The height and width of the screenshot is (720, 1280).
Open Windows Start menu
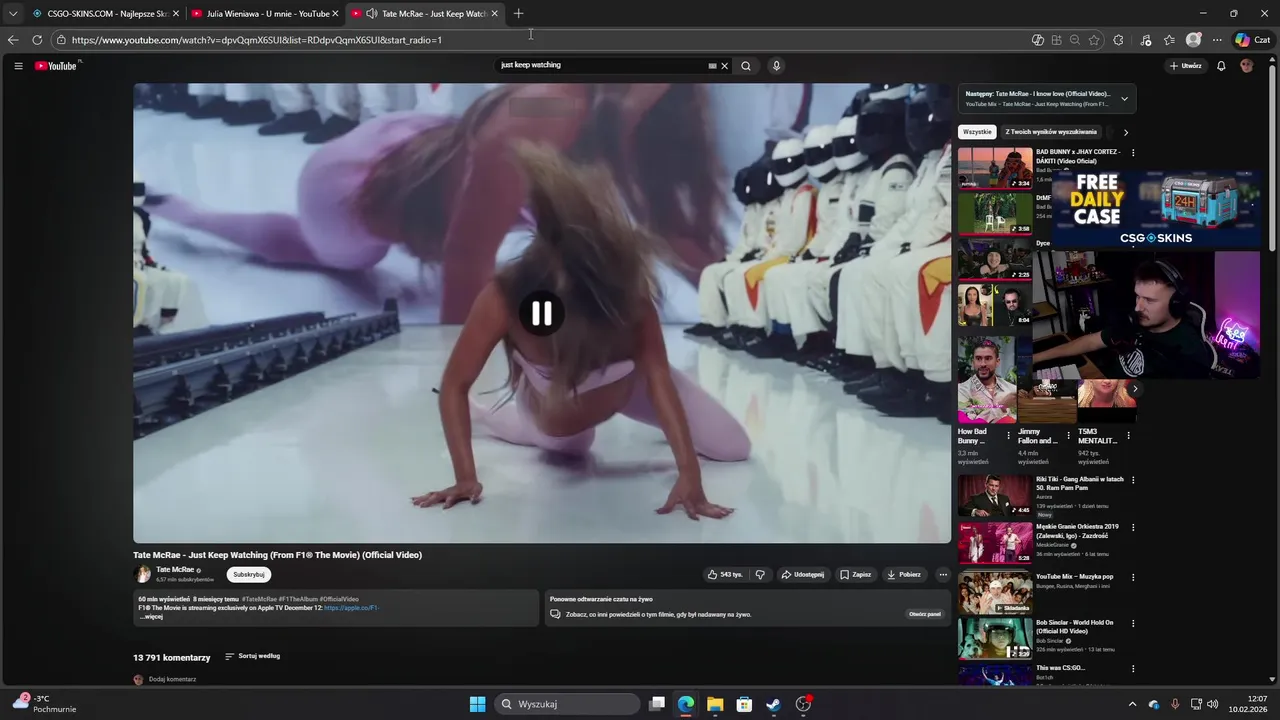tap(477, 704)
